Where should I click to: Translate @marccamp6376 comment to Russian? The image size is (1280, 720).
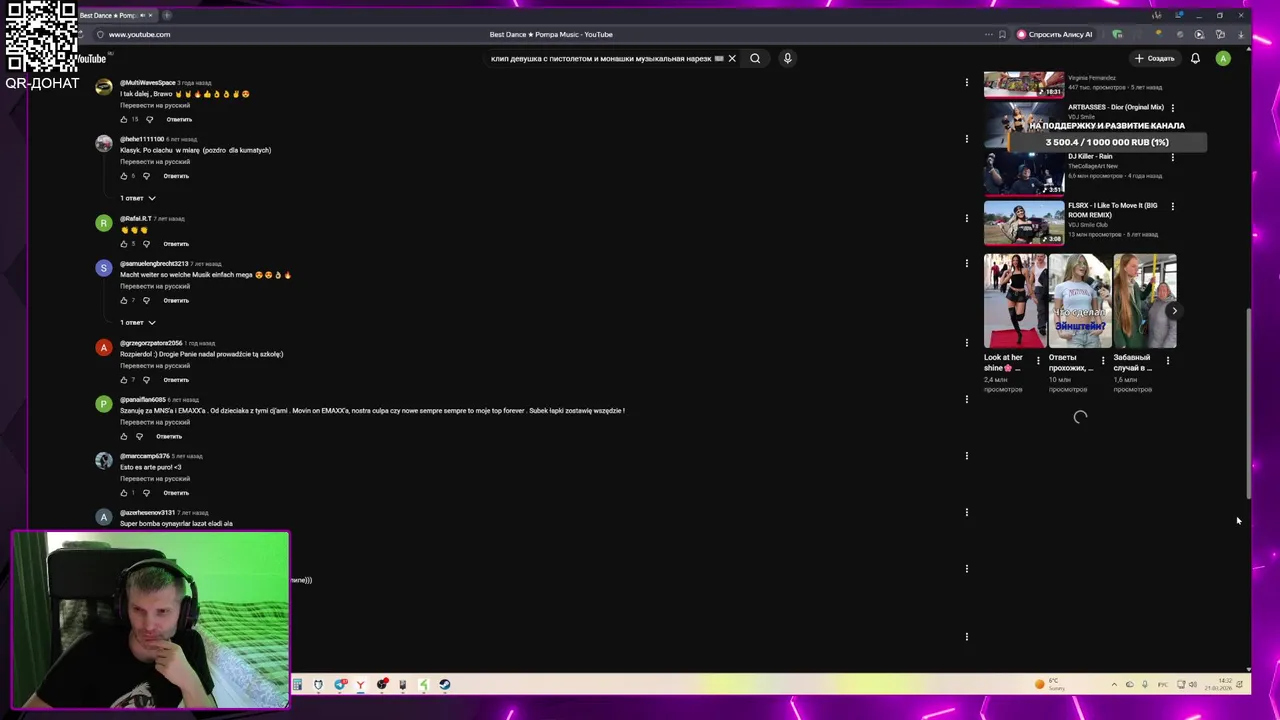(x=155, y=479)
